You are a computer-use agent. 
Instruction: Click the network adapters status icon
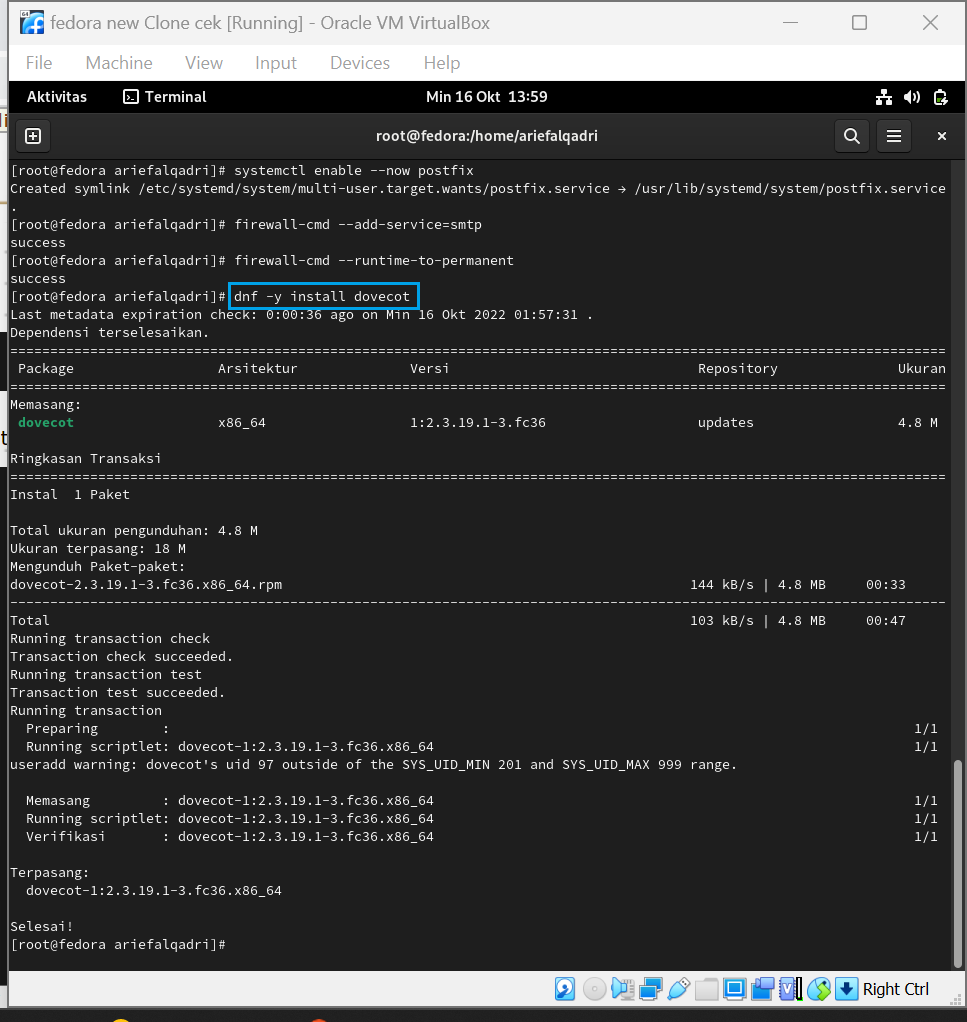650,989
